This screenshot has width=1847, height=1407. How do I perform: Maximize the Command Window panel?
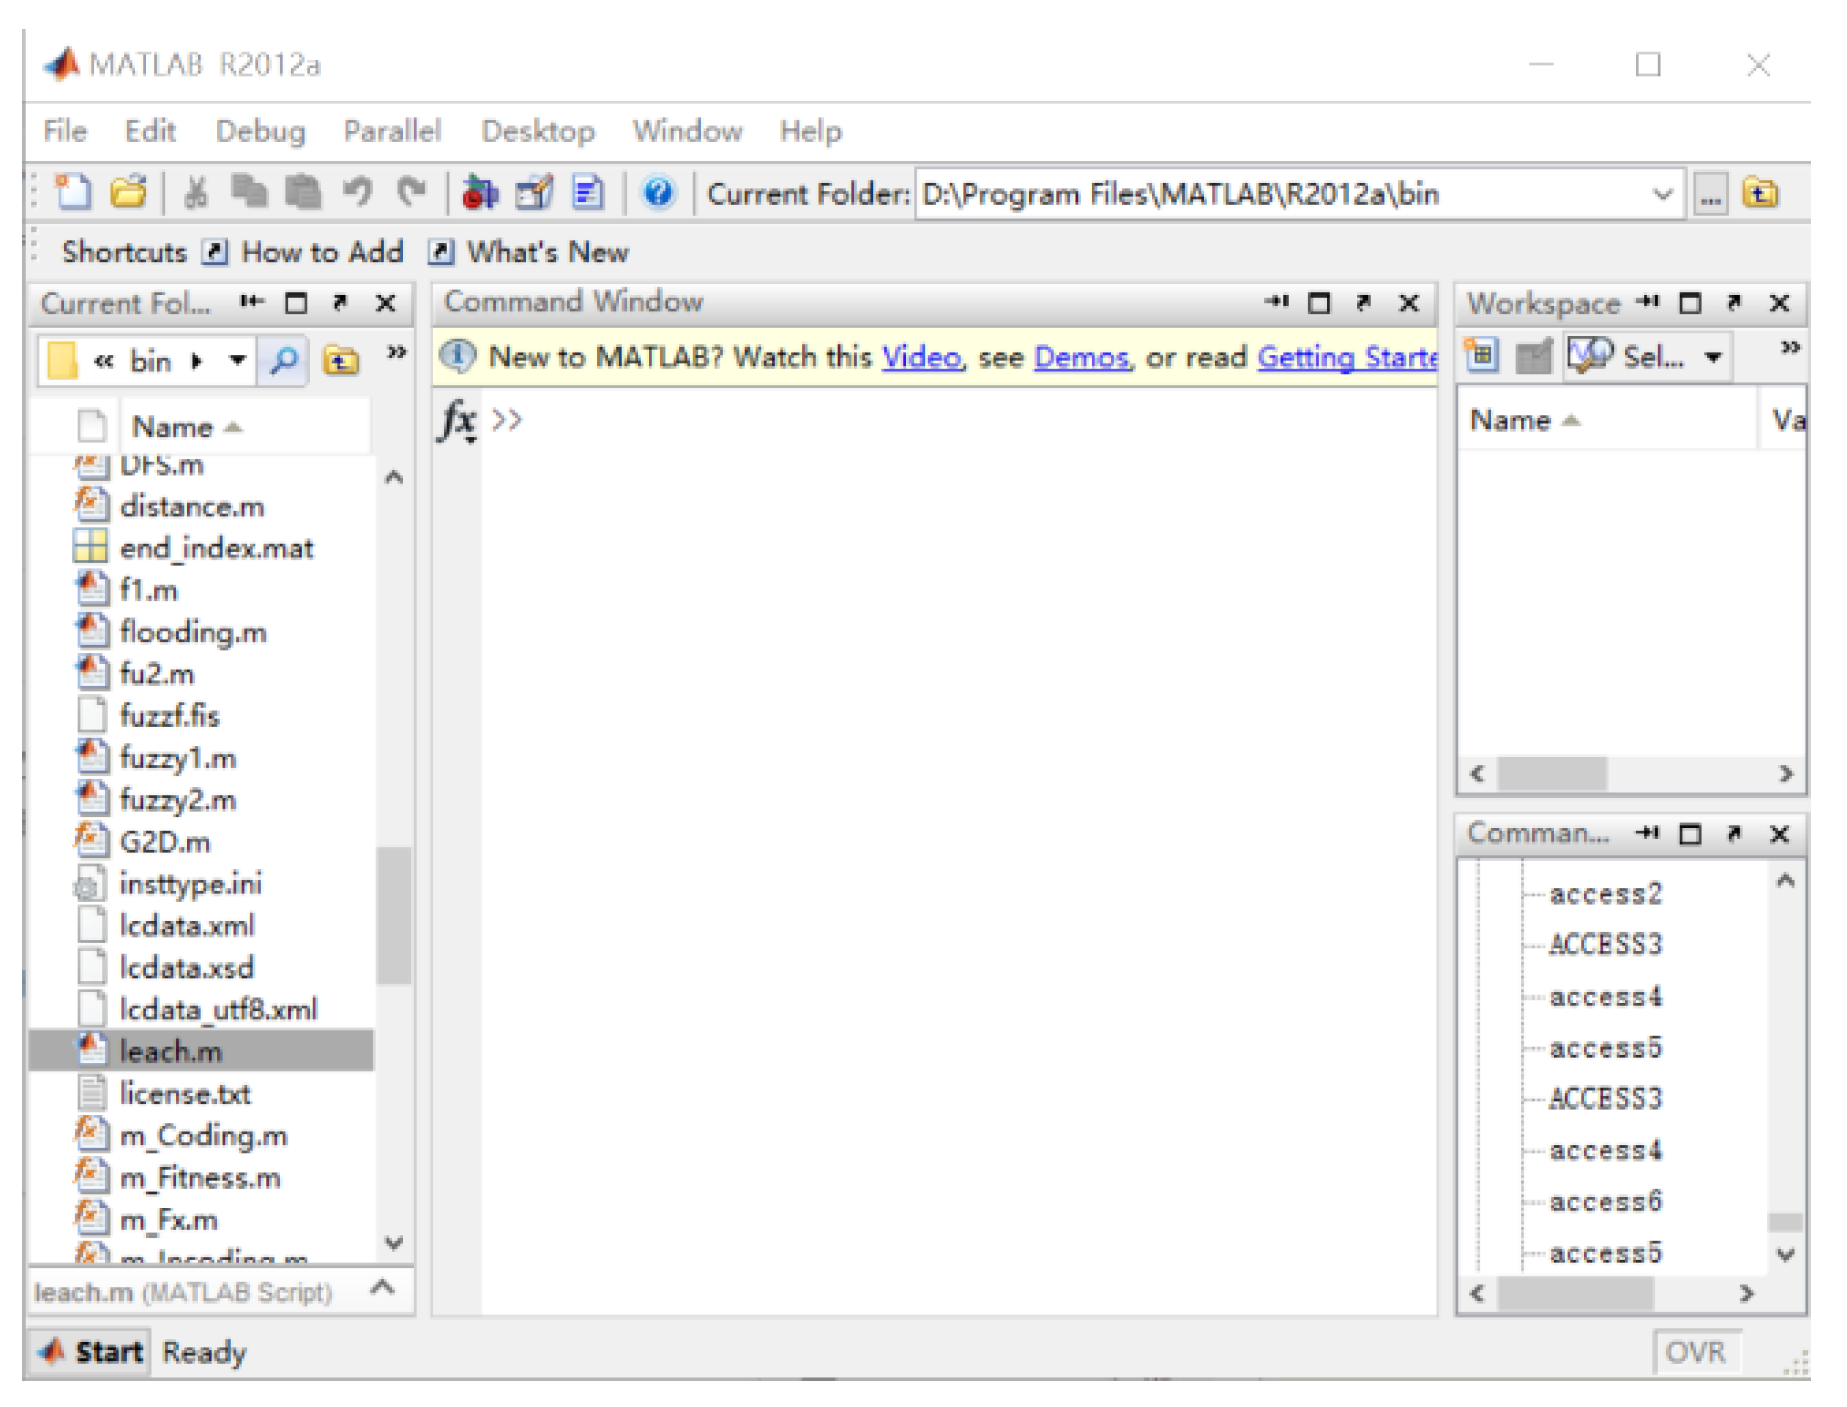[1319, 303]
